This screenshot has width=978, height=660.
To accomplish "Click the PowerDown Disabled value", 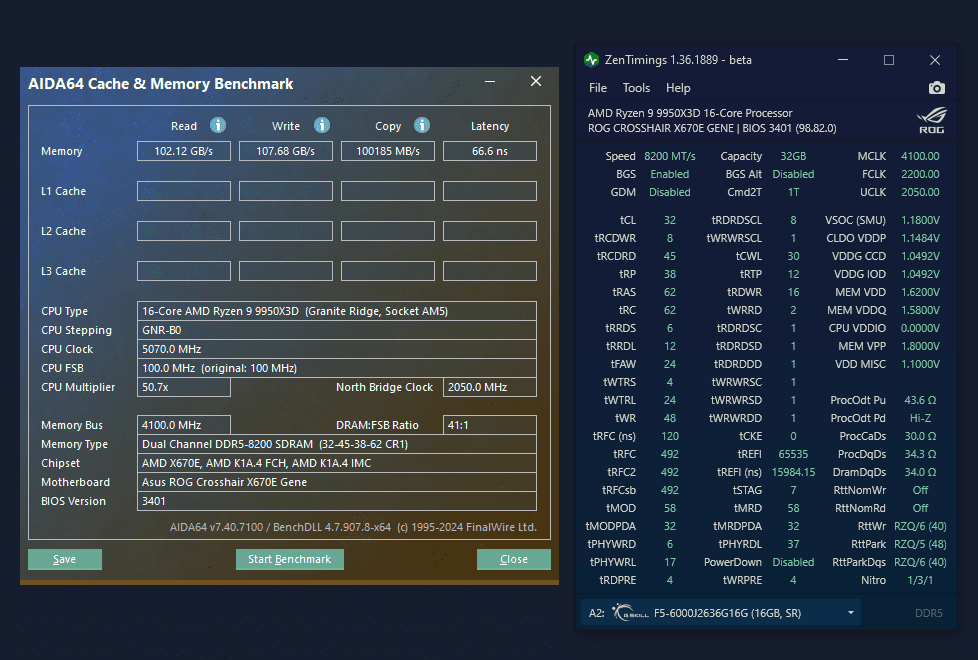I will (x=793, y=562).
